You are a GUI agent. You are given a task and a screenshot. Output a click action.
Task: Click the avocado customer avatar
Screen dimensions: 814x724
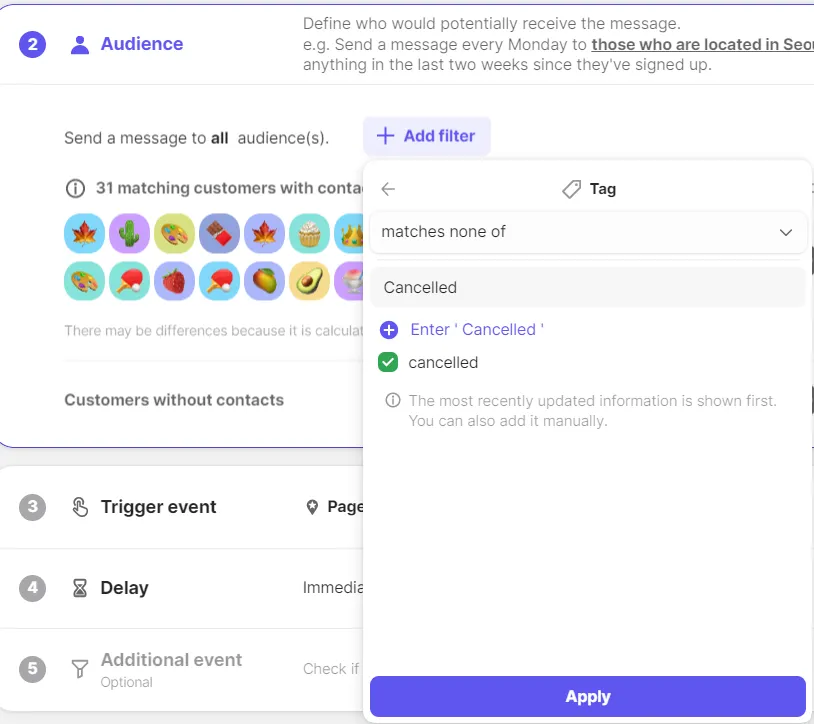pos(309,281)
